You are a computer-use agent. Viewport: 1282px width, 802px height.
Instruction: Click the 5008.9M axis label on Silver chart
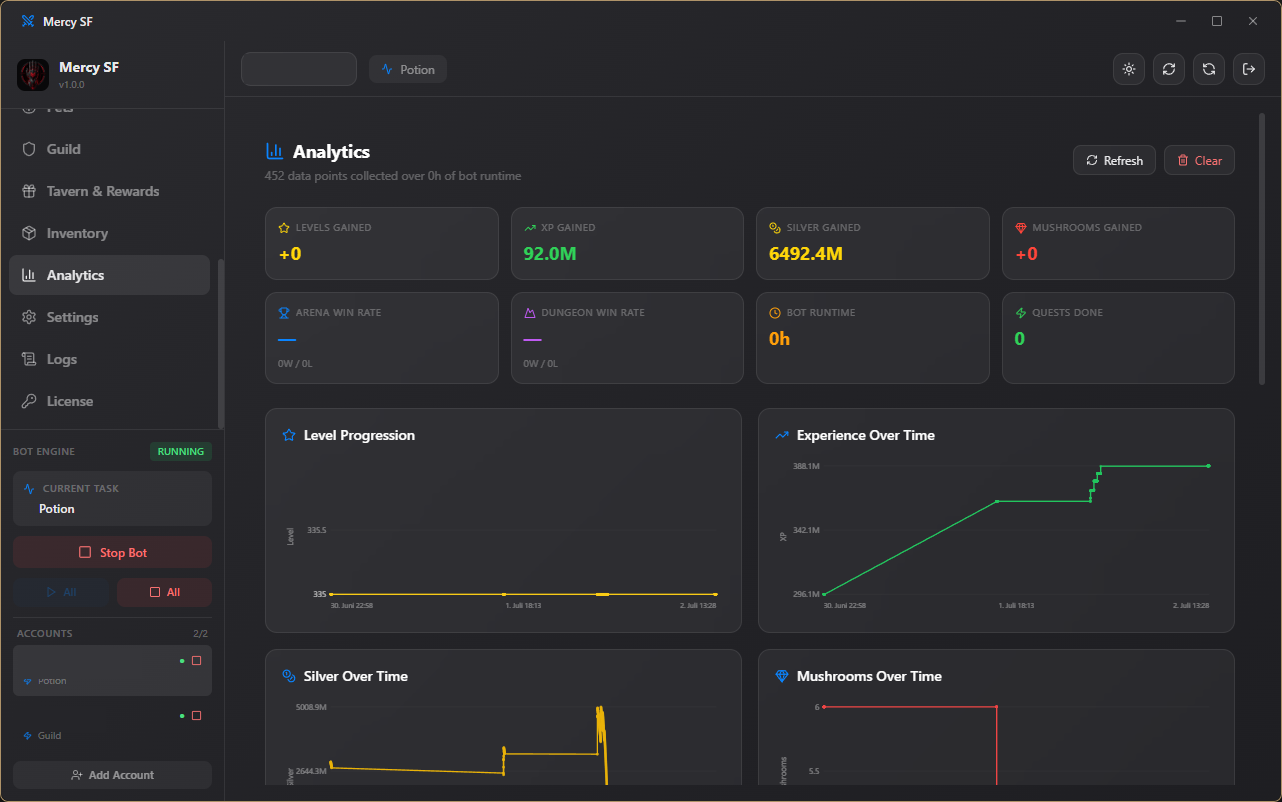[311, 707]
